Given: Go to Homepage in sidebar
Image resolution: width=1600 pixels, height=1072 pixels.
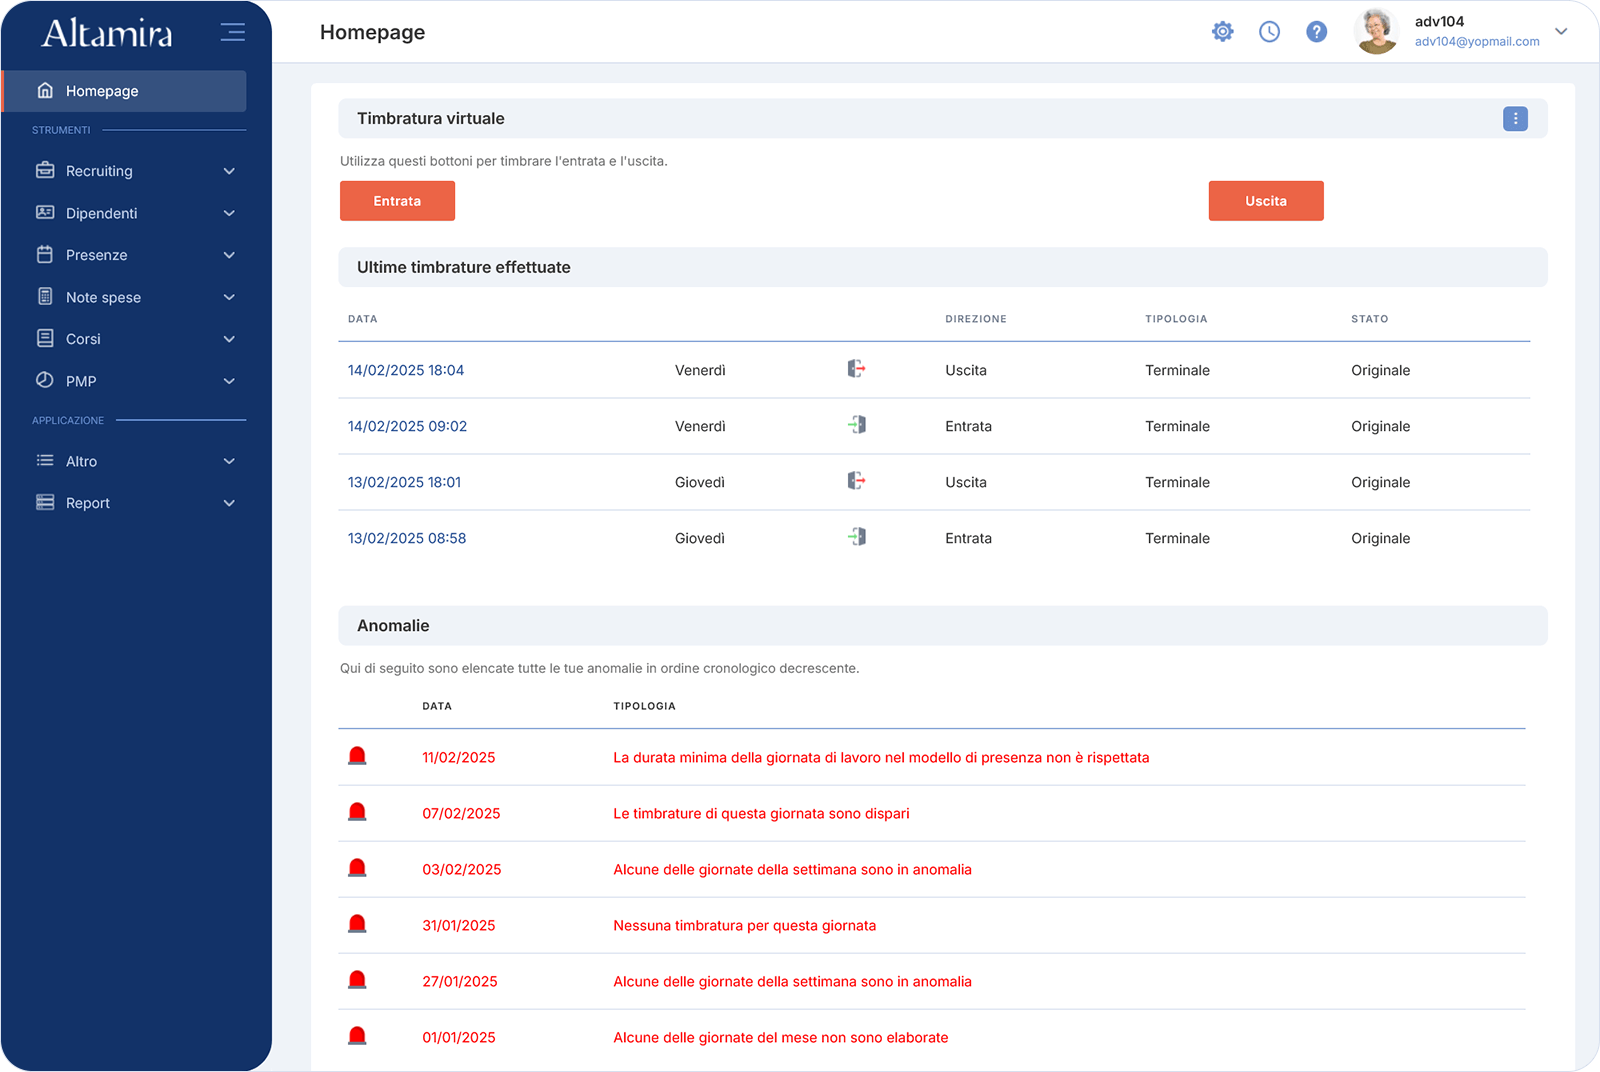Looking at the screenshot, I should click(125, 91).
